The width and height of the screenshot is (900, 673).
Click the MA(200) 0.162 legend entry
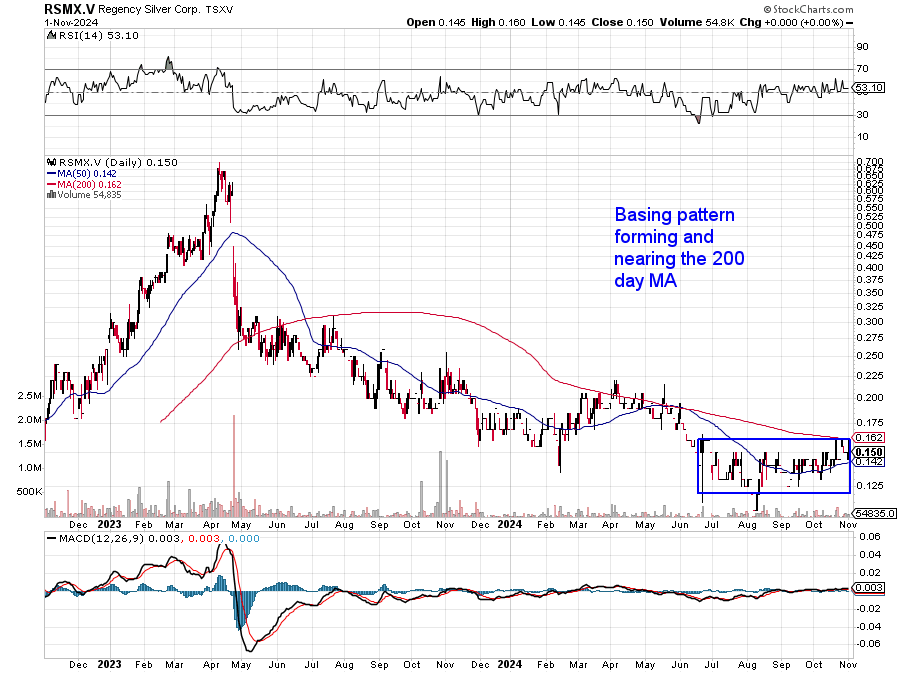[84, 184]
